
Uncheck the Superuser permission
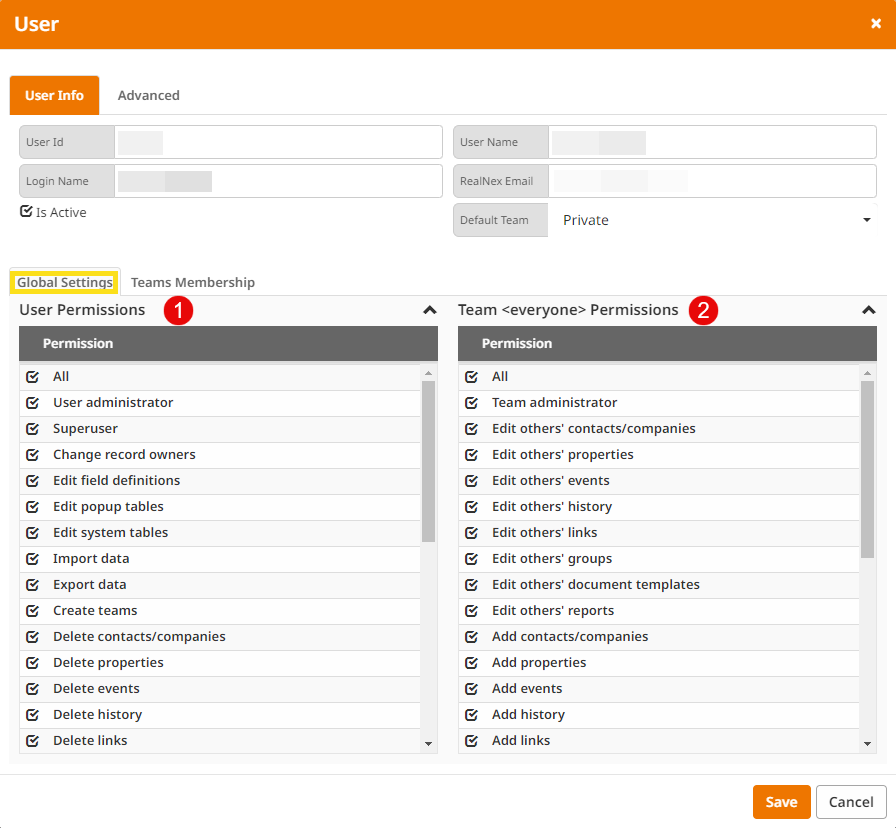tap(34, 428)
